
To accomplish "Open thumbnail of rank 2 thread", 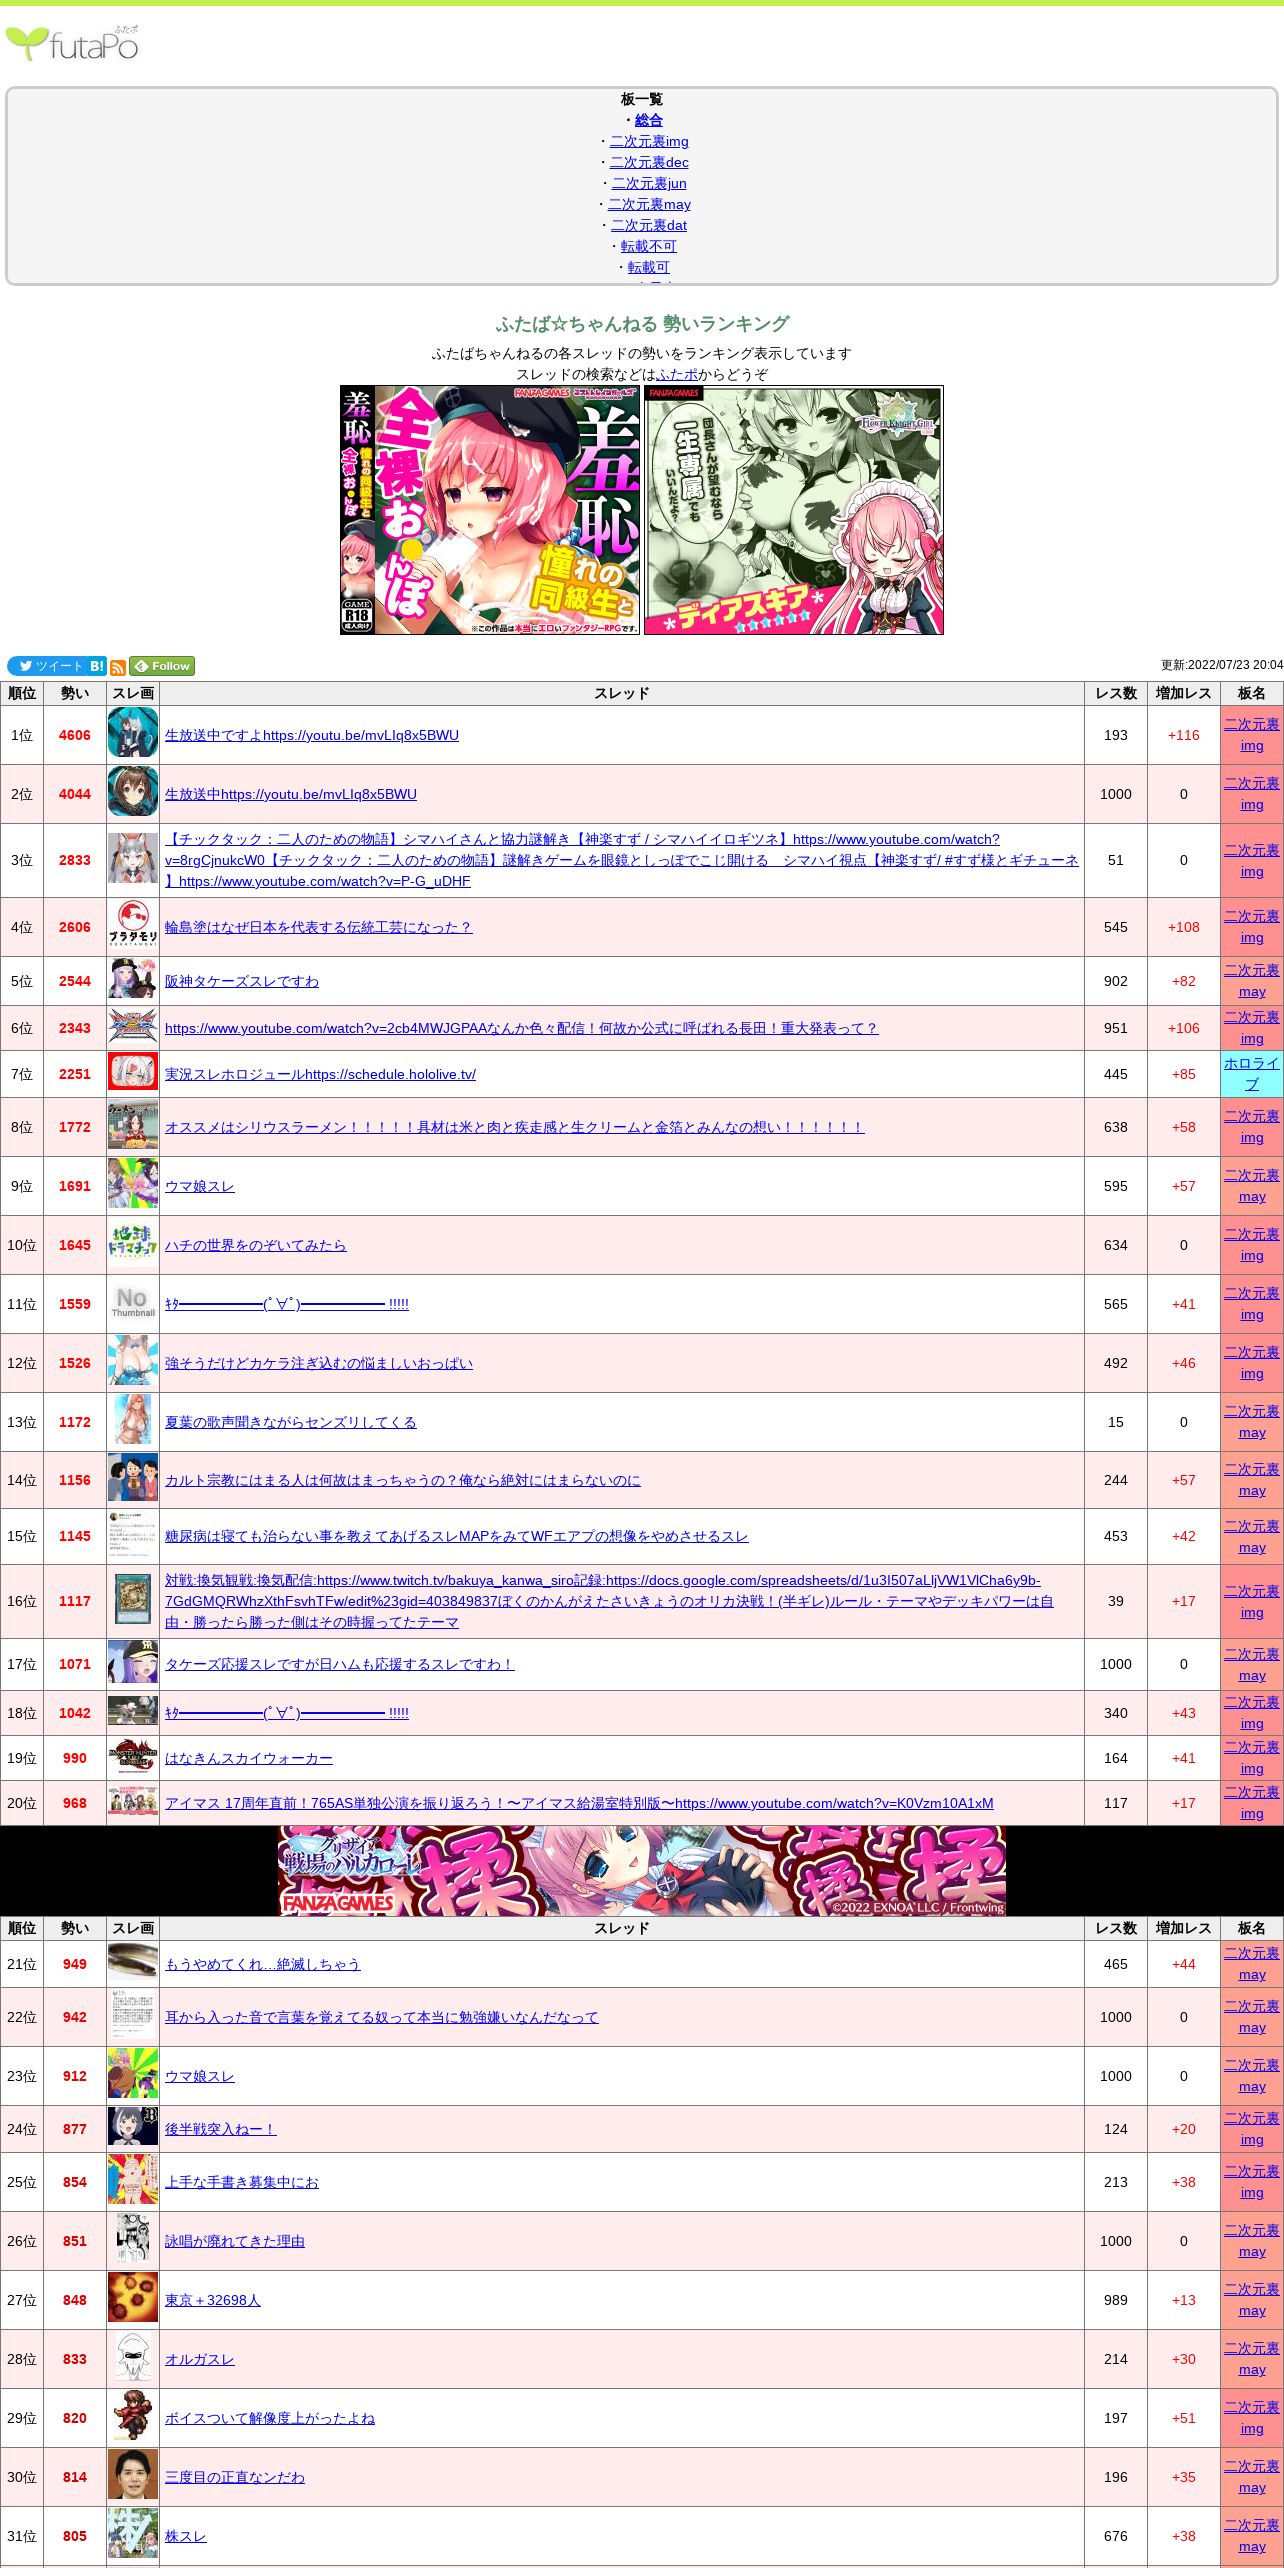I will coord(133,793).
